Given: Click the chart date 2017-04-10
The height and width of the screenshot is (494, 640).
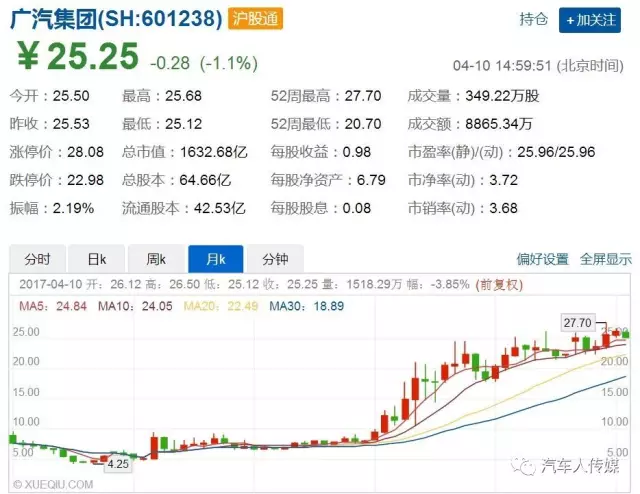Looking at the screenshot, I should click(x=51, y=284).
